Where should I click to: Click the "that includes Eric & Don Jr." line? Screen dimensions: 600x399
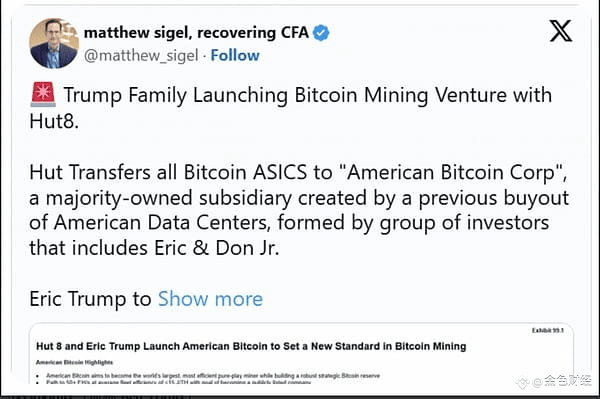[154, 248]
